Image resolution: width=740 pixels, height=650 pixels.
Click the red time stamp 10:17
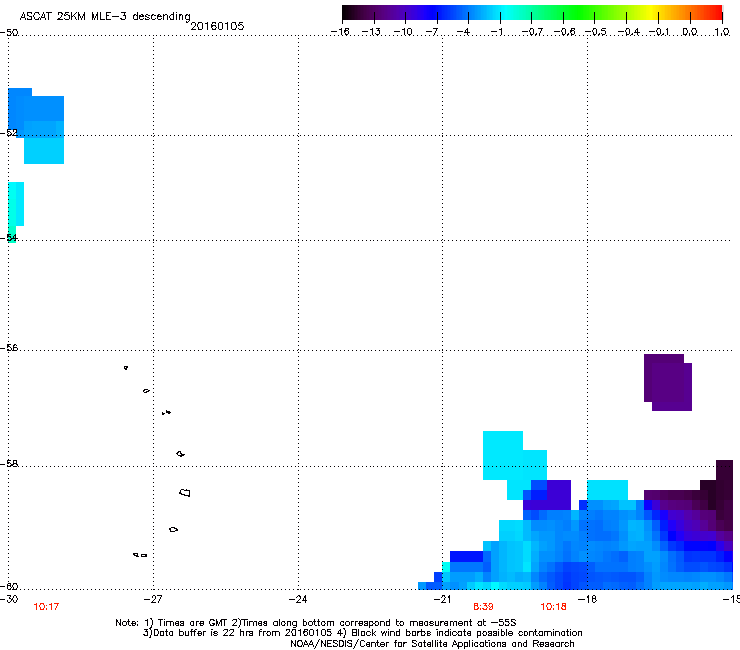click(x=46, y=607)
